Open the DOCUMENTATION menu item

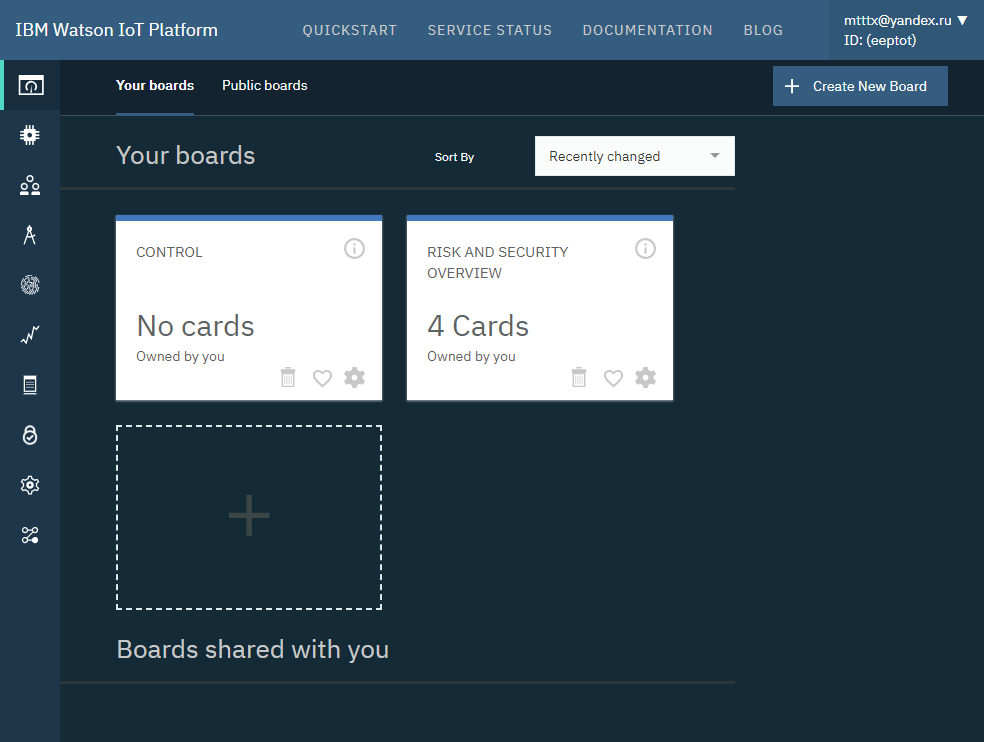[647, 30]
